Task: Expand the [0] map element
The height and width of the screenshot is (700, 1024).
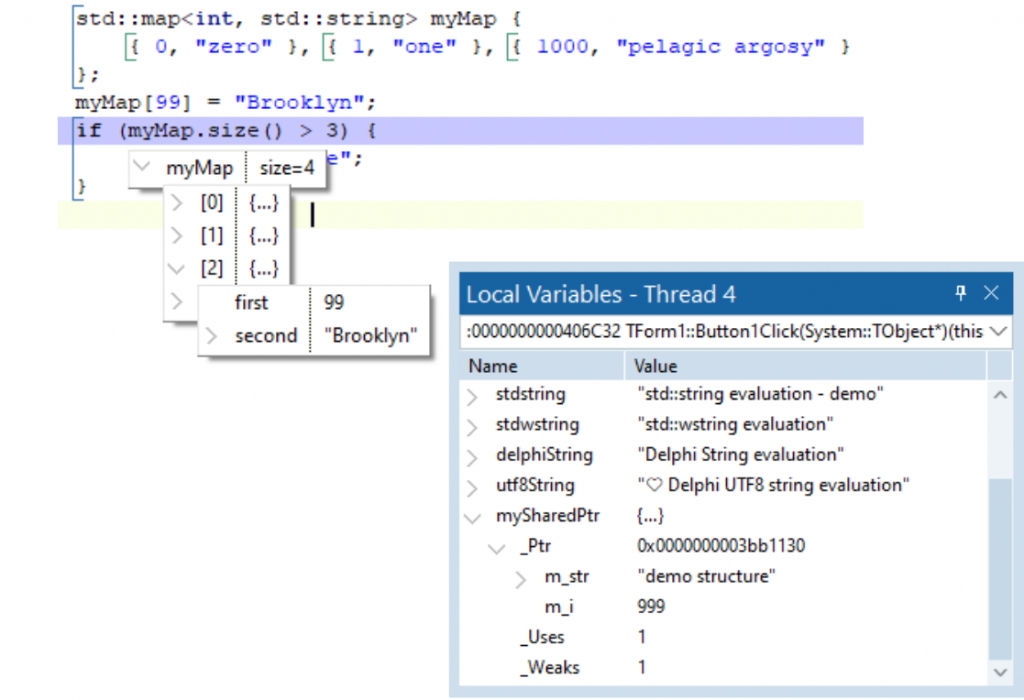Action: point(176,203)
